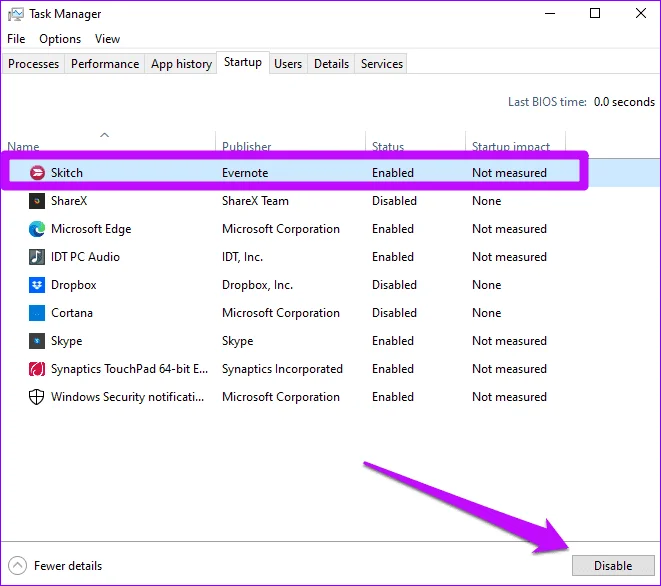Screen dimensions: 661x586
Task: Click the Disable button
Action: (613, 565)
